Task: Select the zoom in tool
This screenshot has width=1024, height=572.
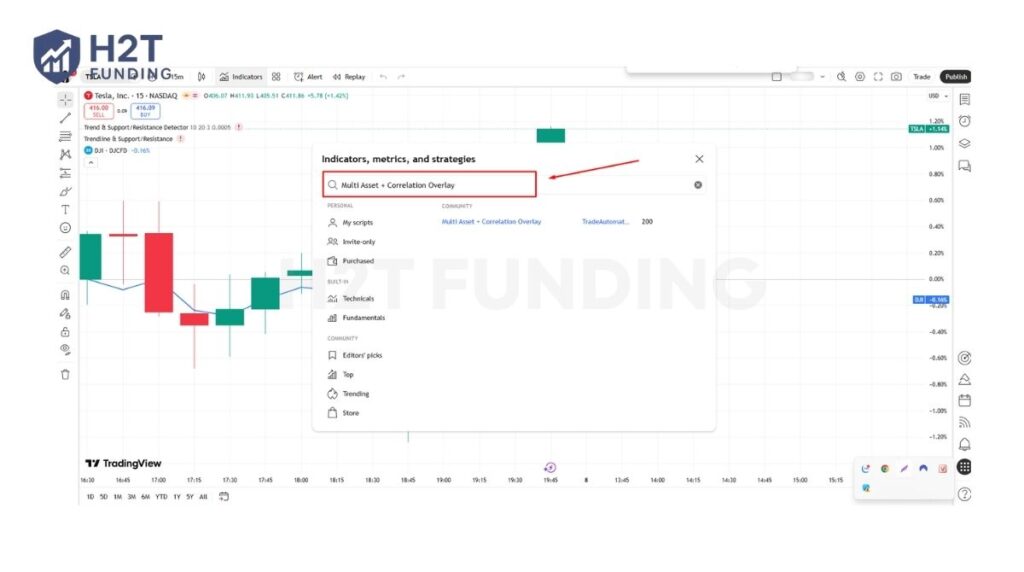Action: (x=65, y=270)
